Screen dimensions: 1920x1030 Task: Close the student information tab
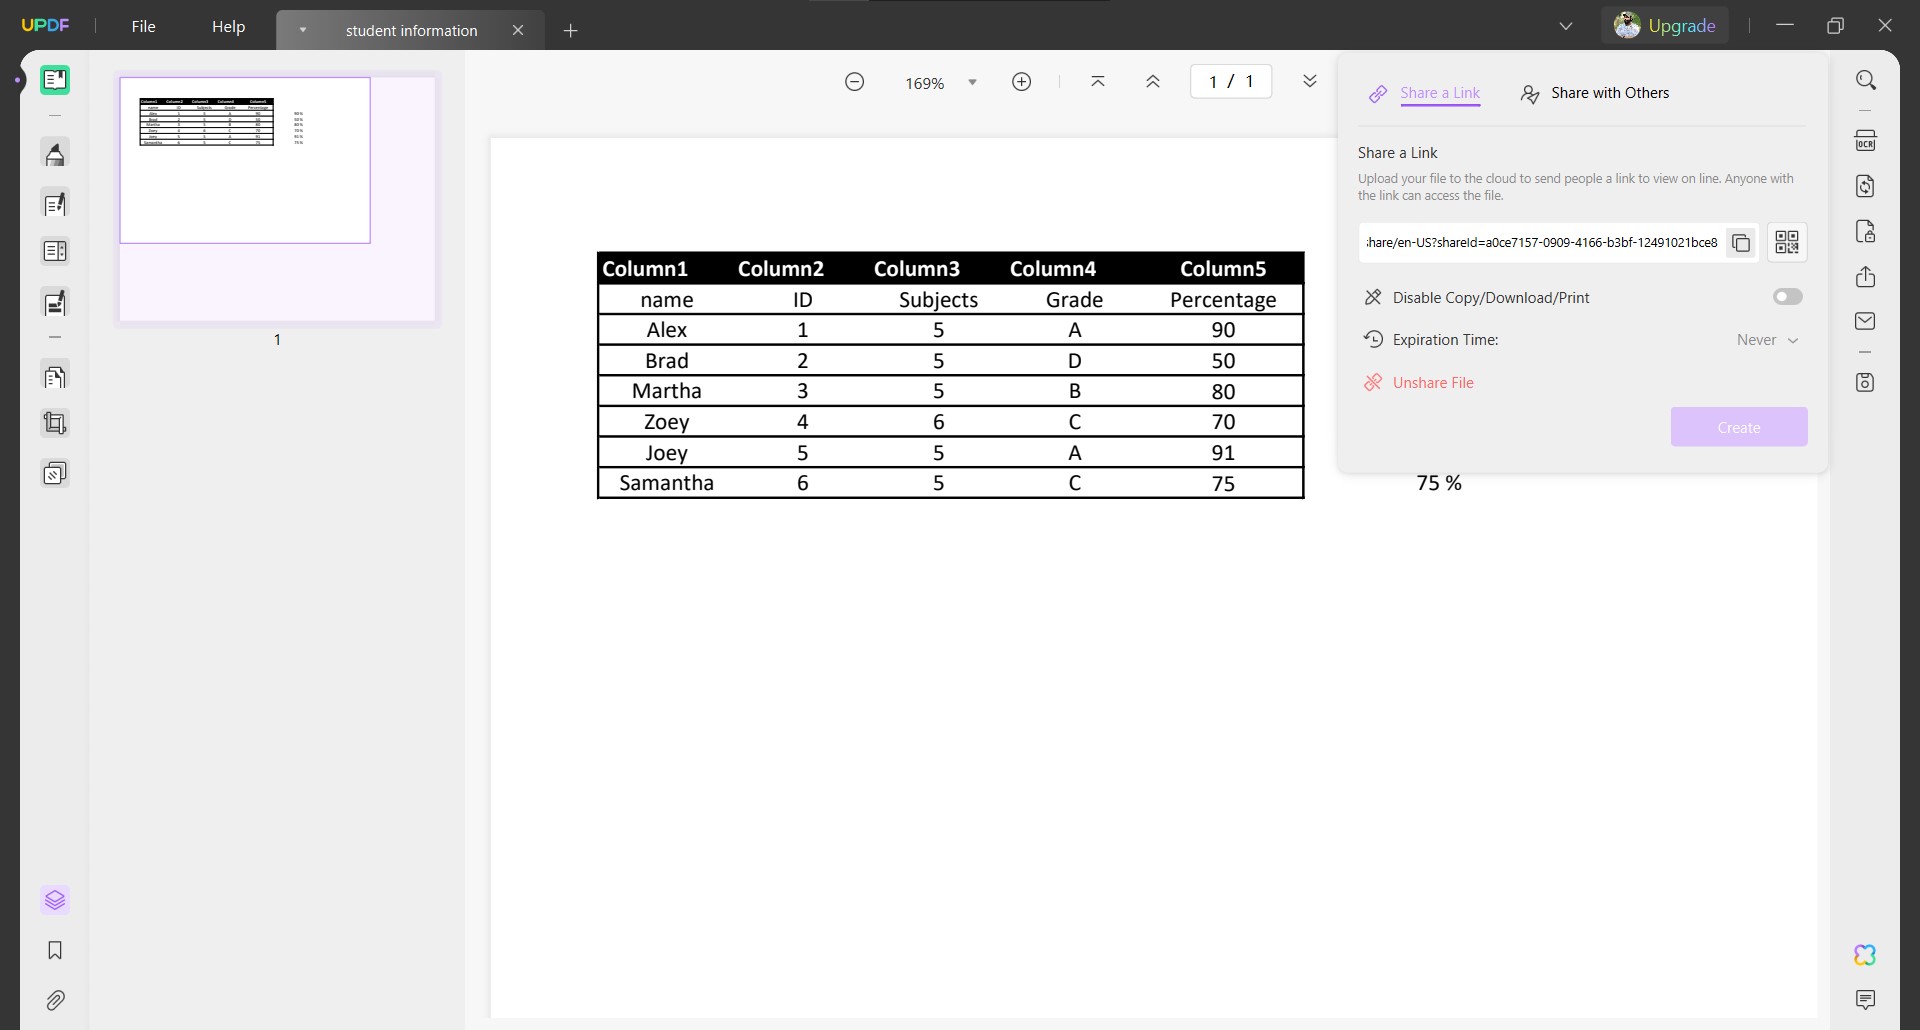coord(518,30)
